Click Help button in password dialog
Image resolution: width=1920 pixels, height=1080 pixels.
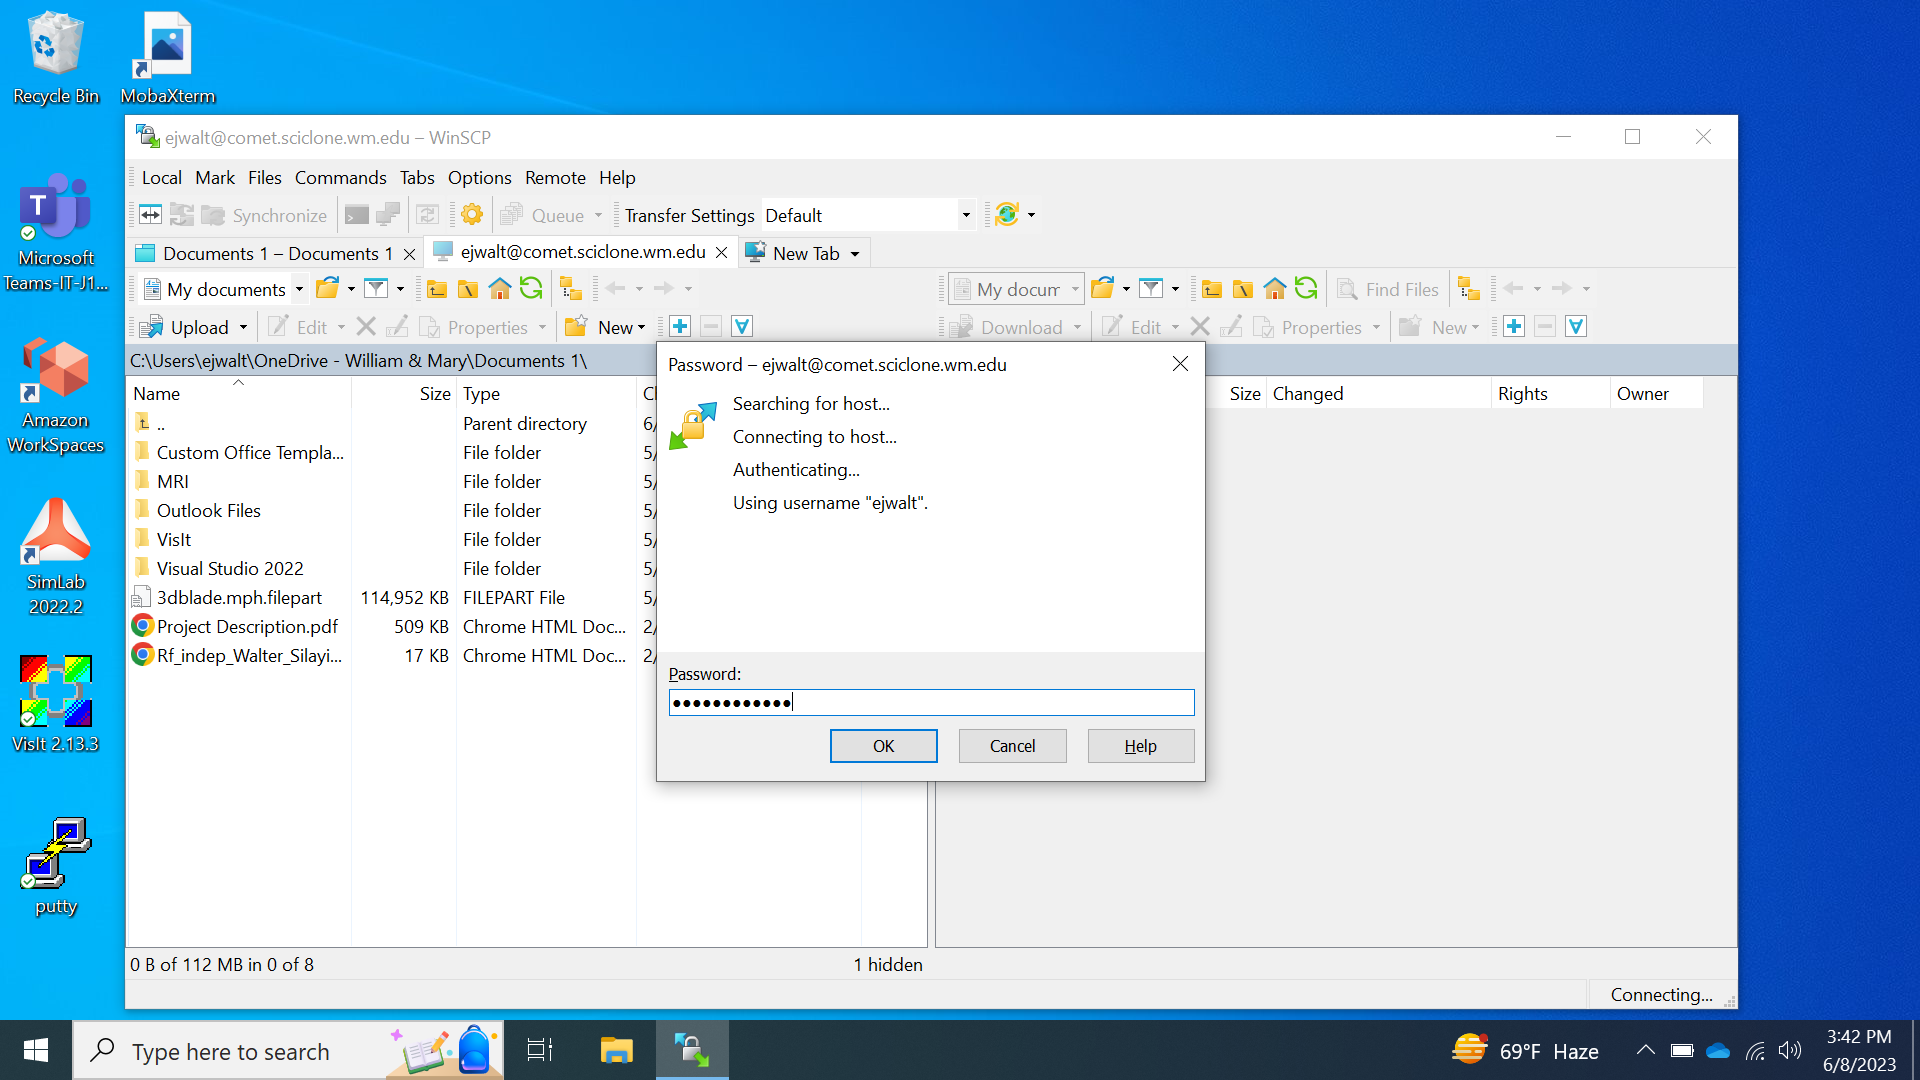1140,746
